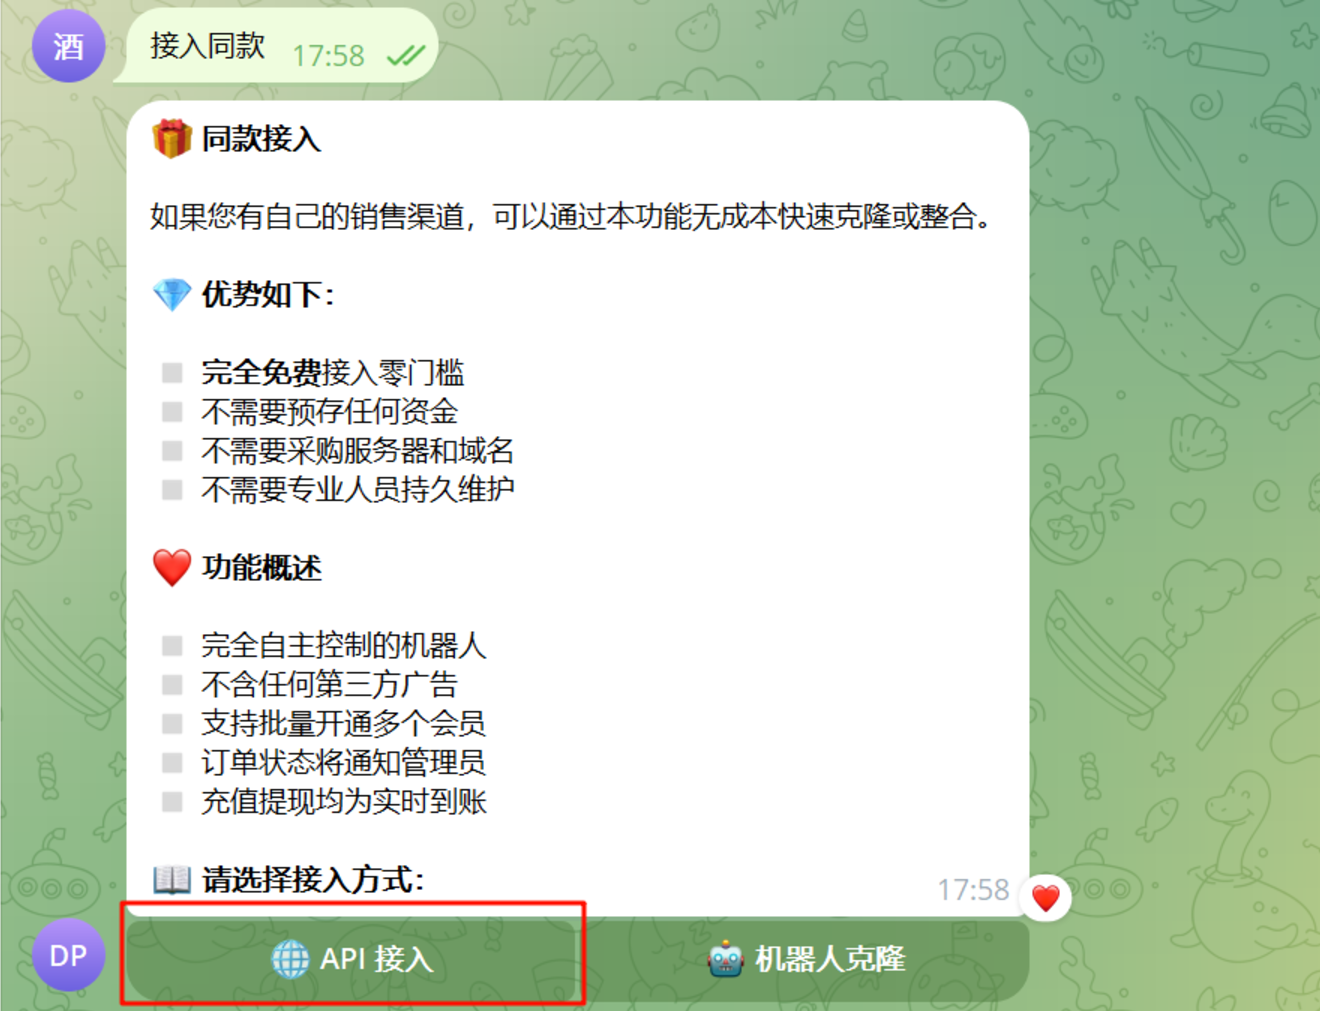Viewport: 1320px width, 1011px height.
Task: Click the 机器人克隆 button
Action: pos(805,959)
